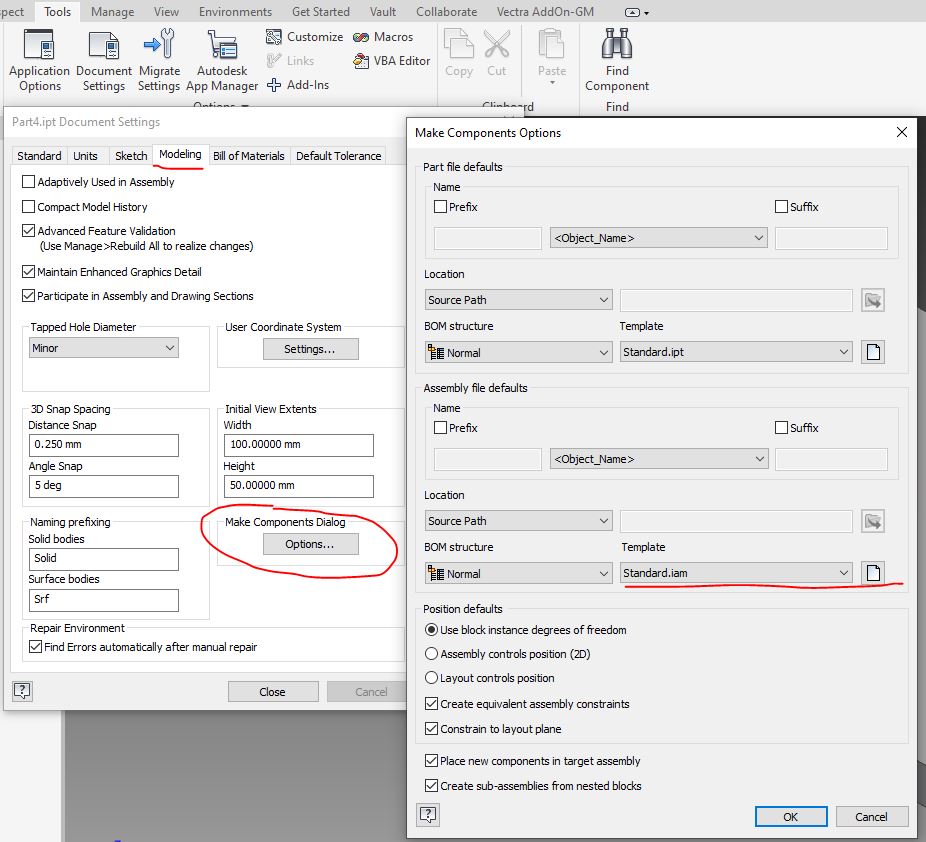Toggle Find Errors automatically after manual repair
This screenshot has width=926, height=842.
click(35, 647)
